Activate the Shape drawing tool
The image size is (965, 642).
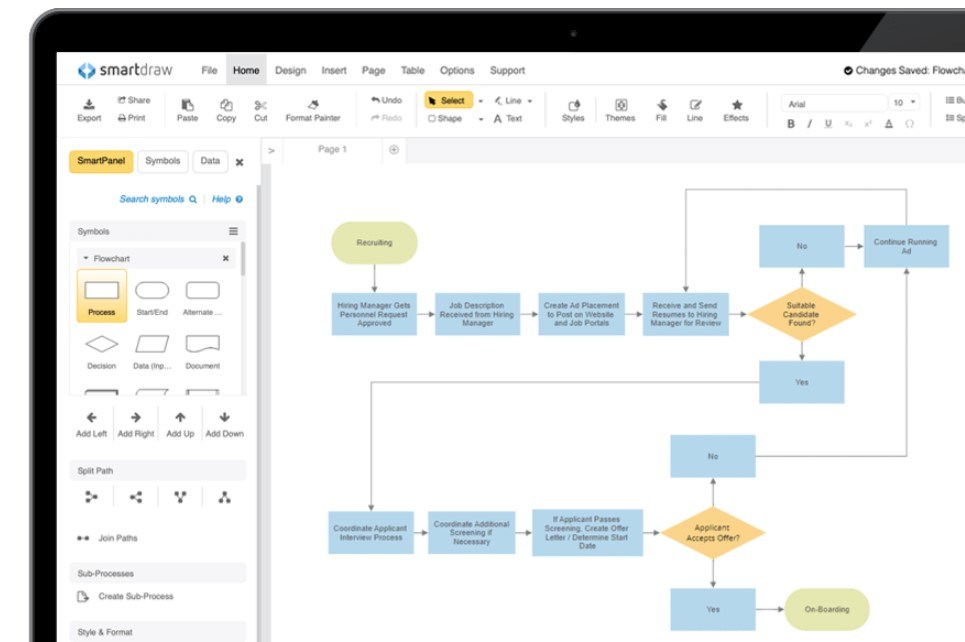pos(445,118)
